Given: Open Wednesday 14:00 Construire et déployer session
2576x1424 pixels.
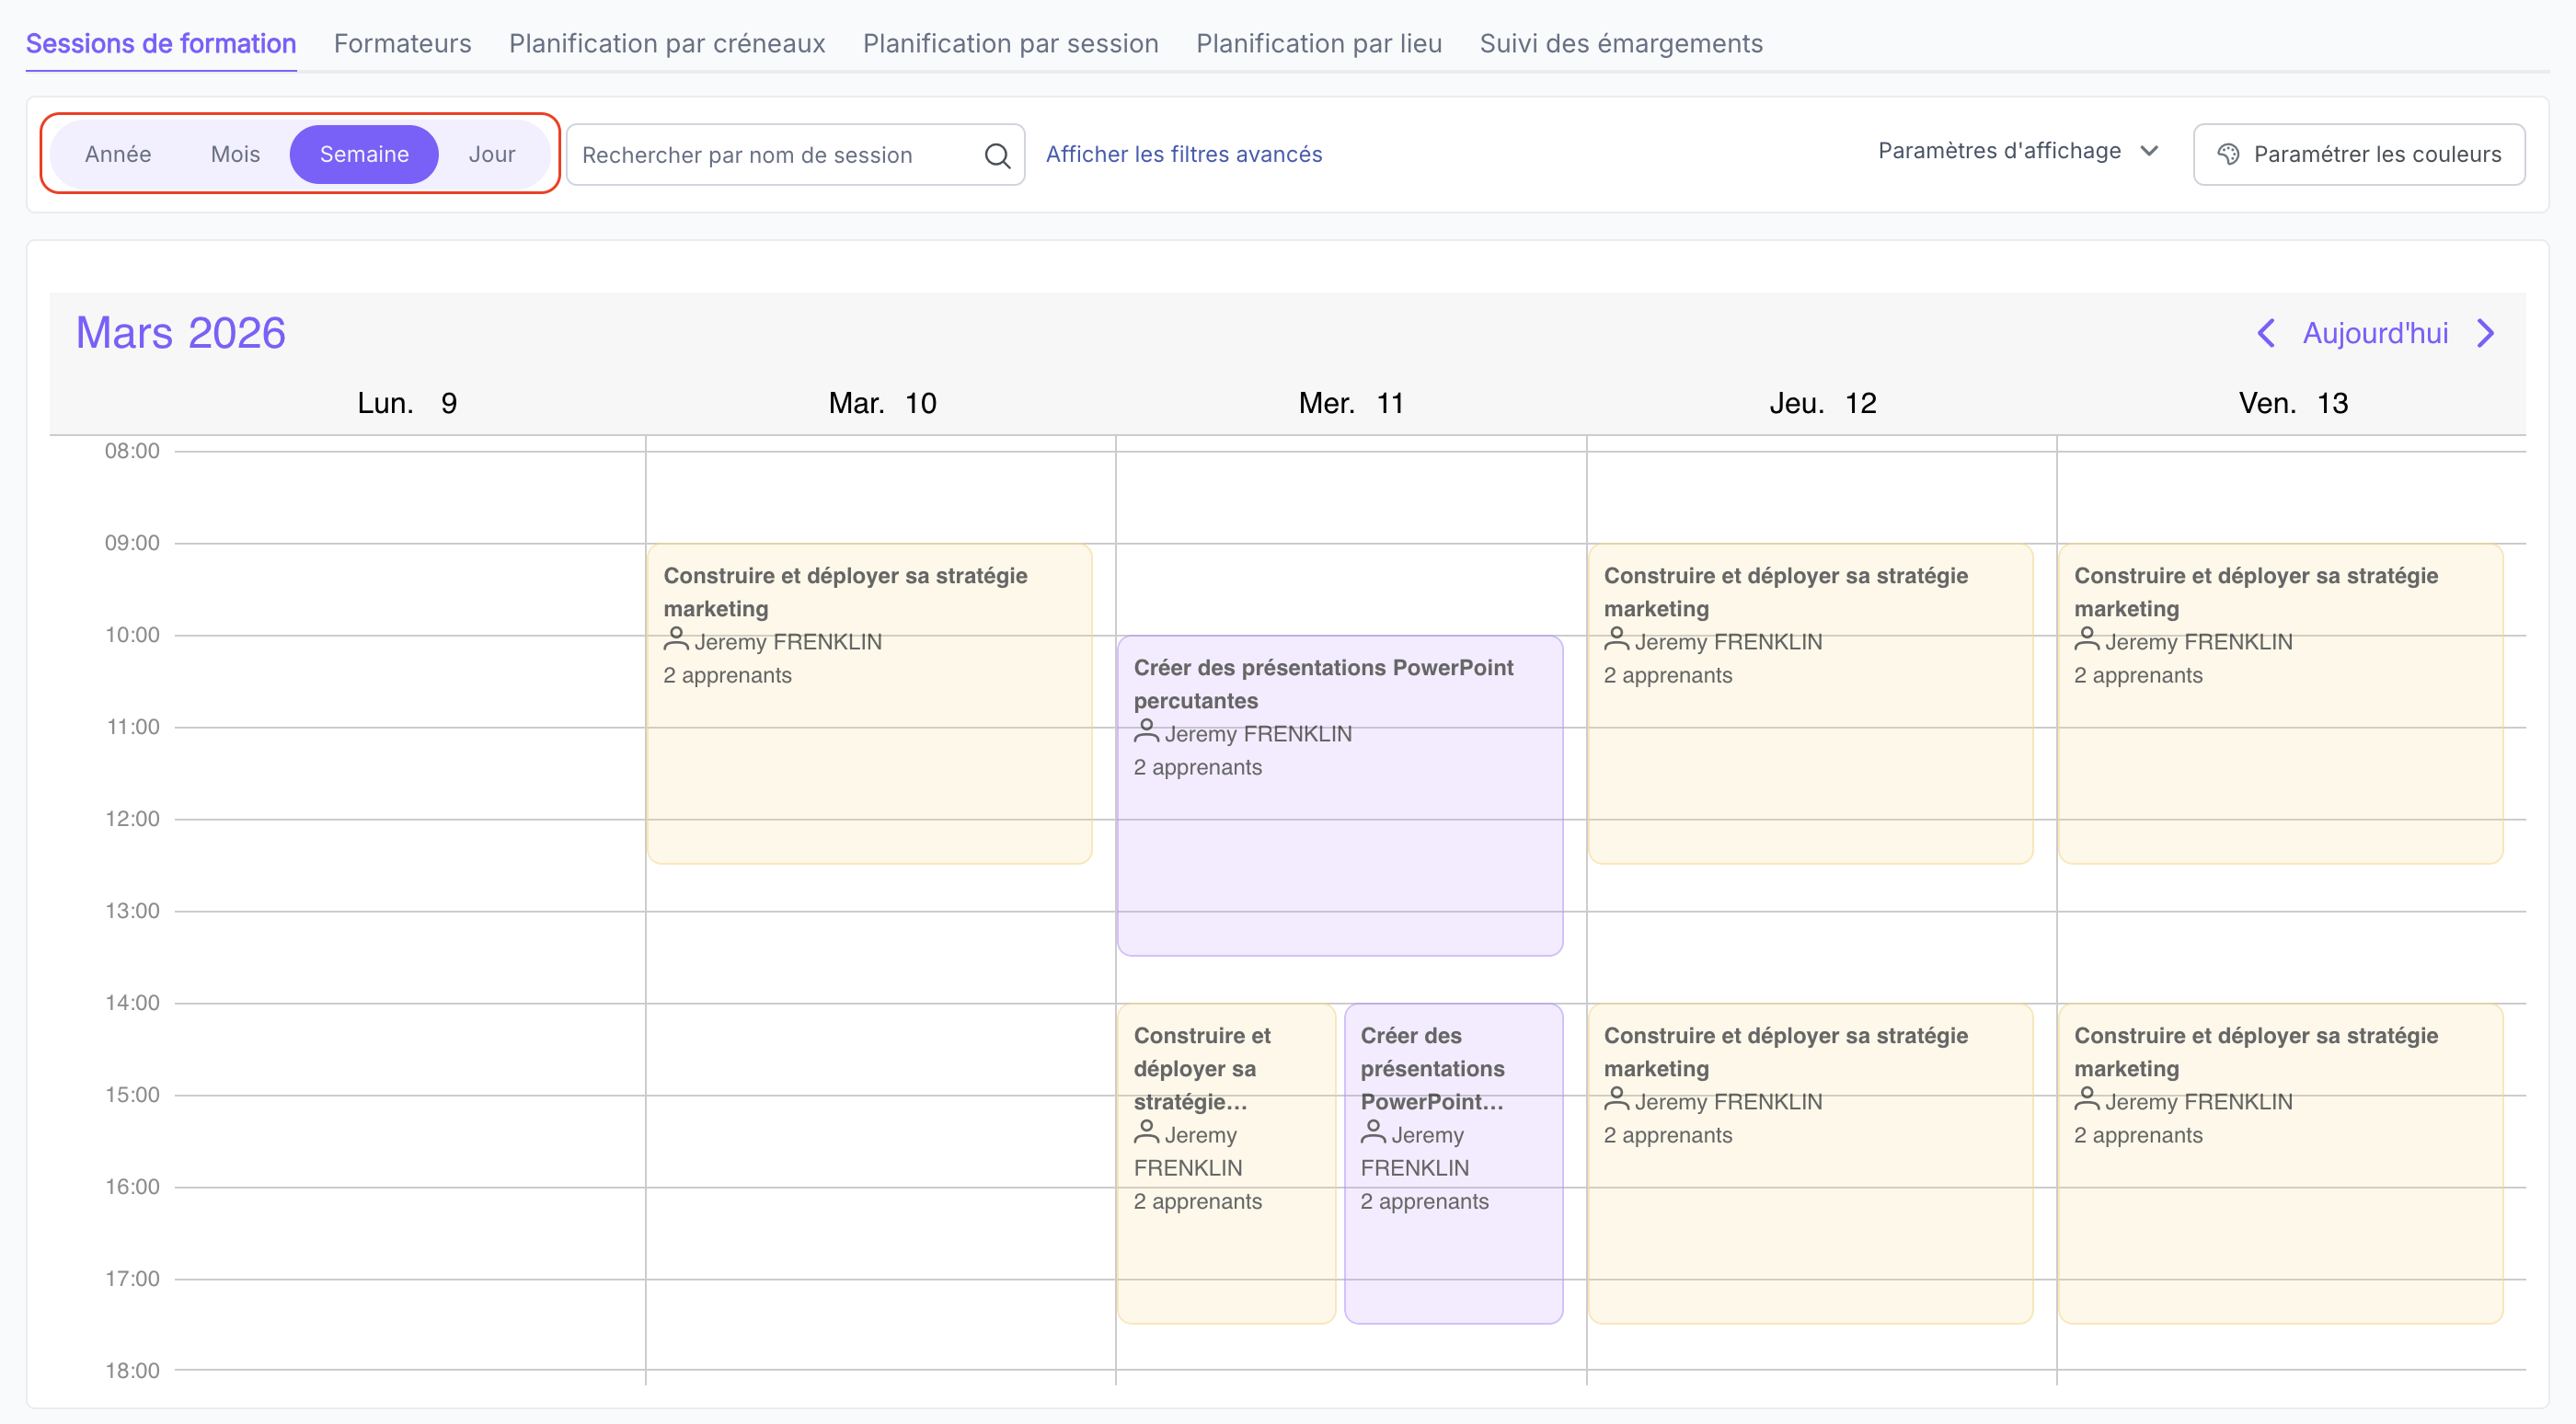Looking at the screenshot, I should point(1226,1163).
